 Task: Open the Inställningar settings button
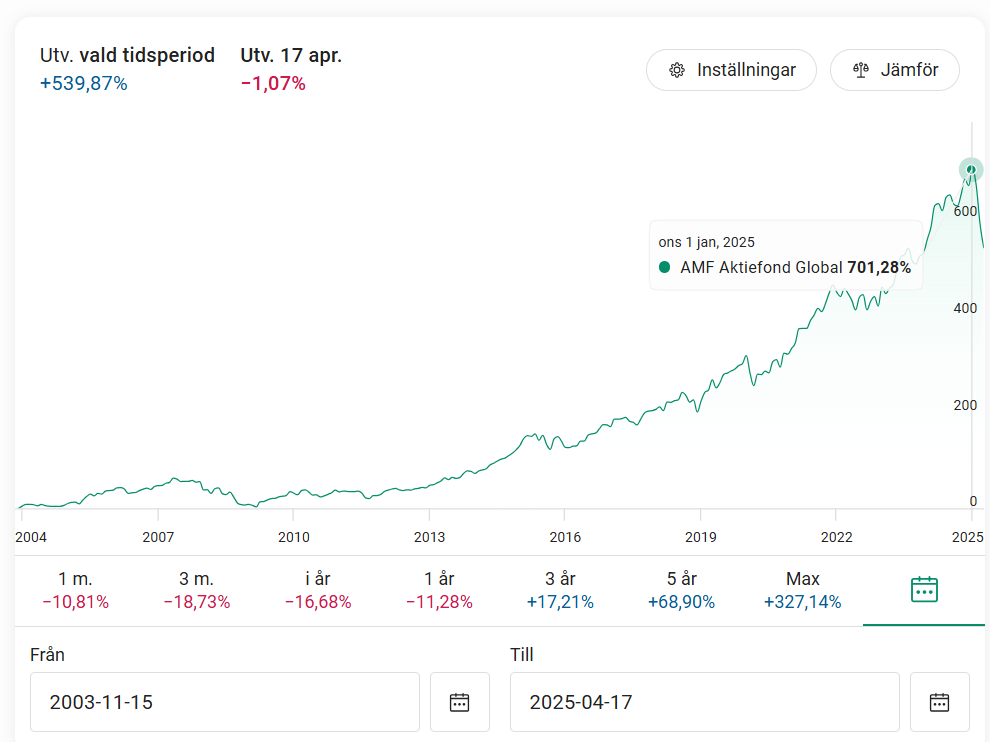point(731,70)
